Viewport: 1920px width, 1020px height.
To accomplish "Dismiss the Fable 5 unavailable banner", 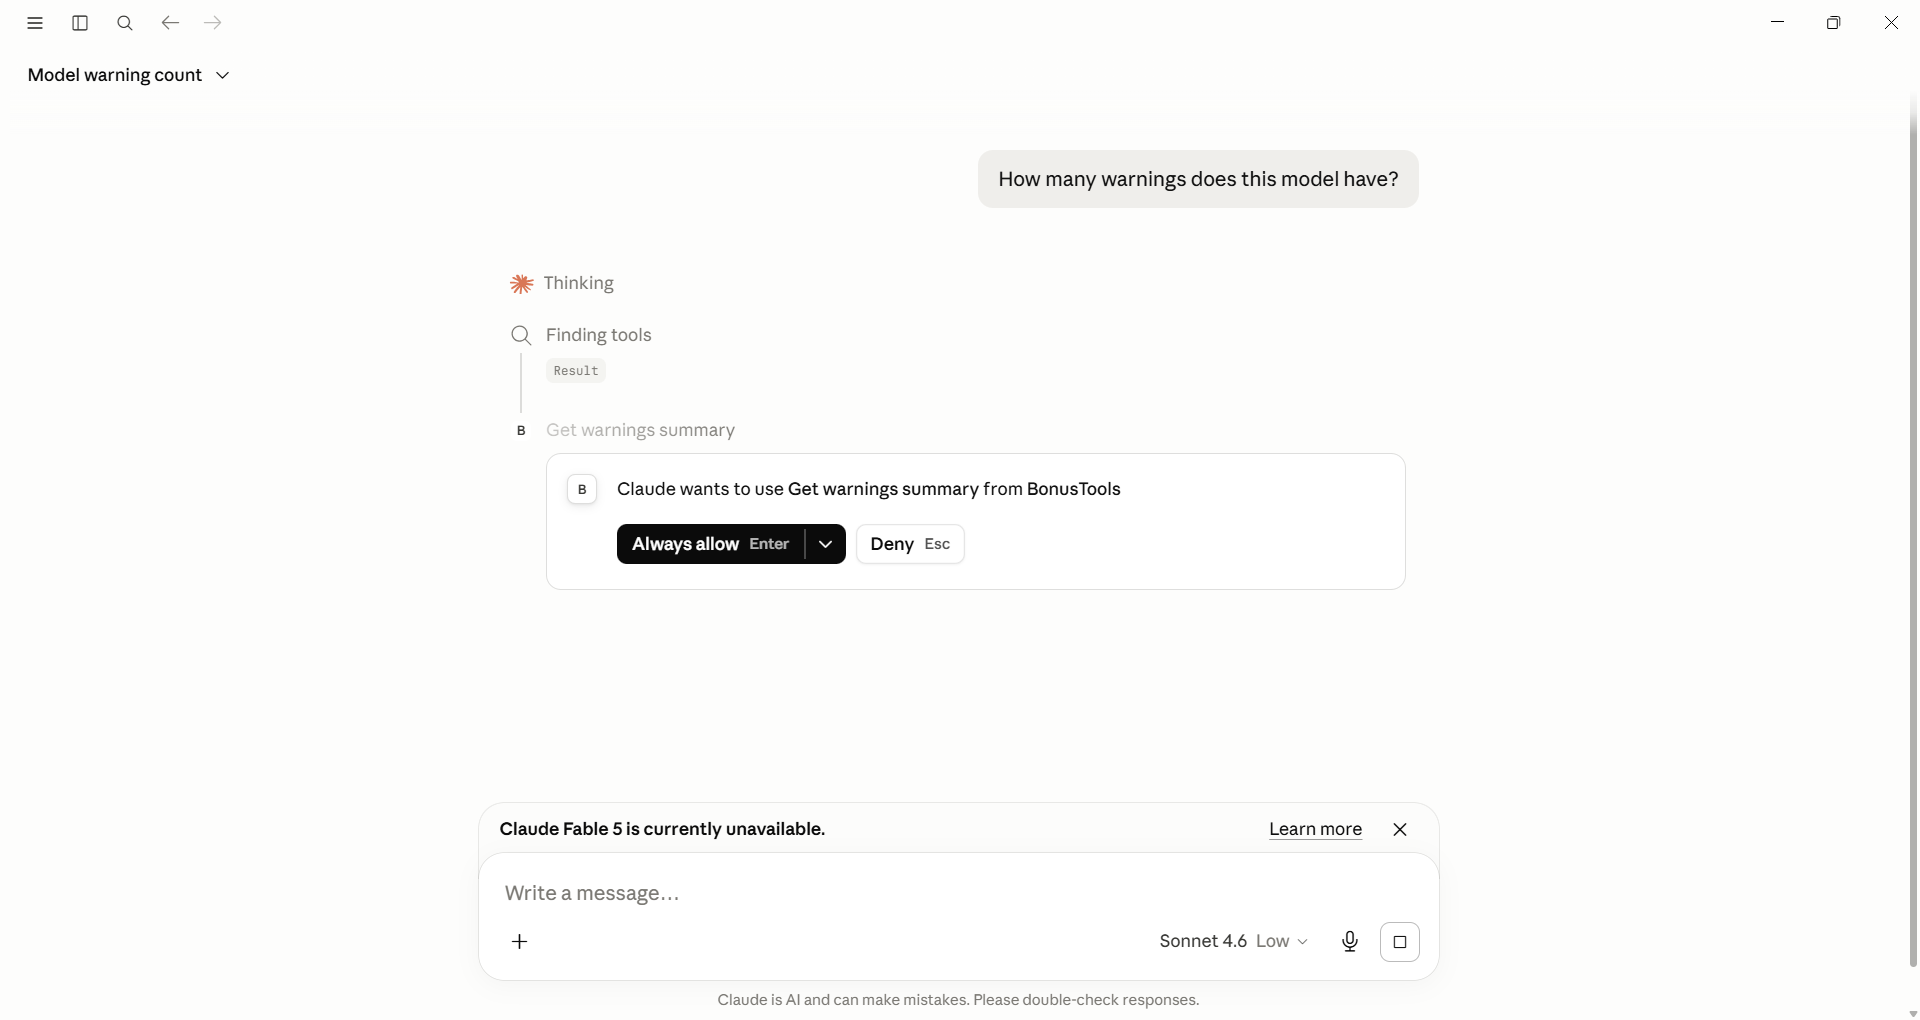I will click(x=1400, y=829).
